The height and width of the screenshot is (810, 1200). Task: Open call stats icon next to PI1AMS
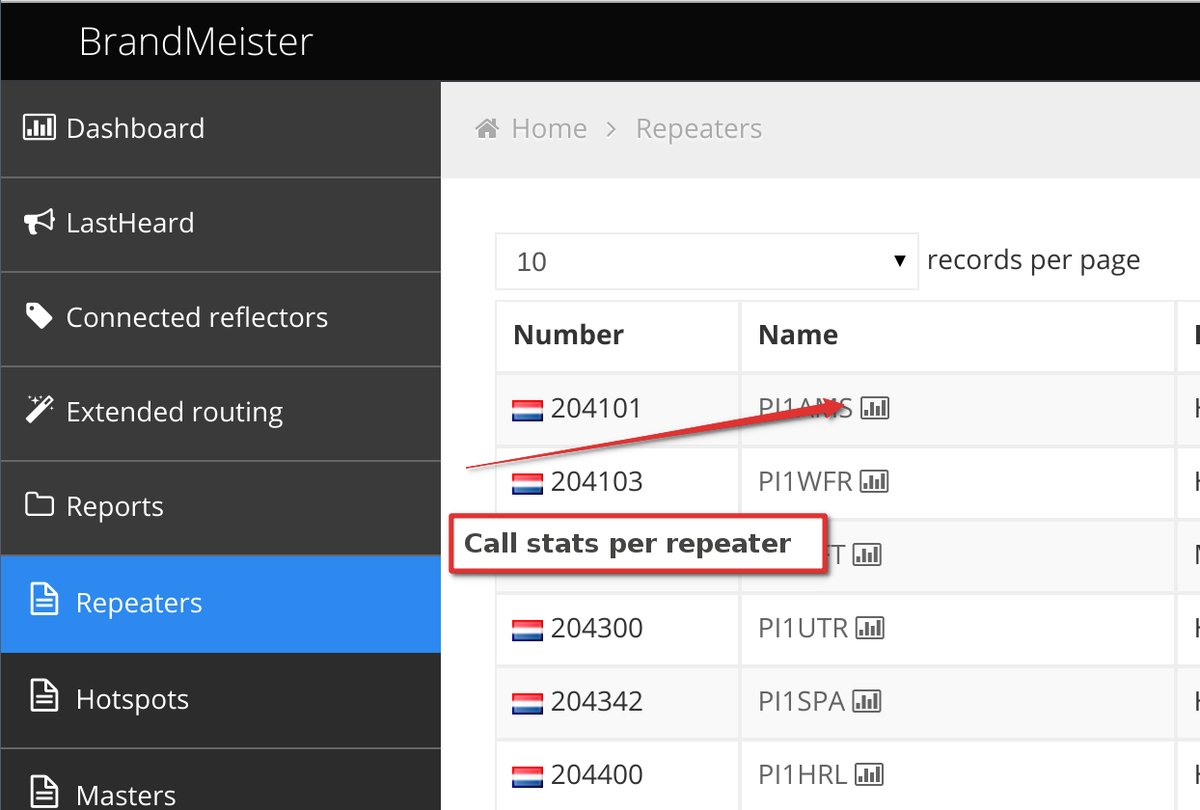(x=874, y=408)
